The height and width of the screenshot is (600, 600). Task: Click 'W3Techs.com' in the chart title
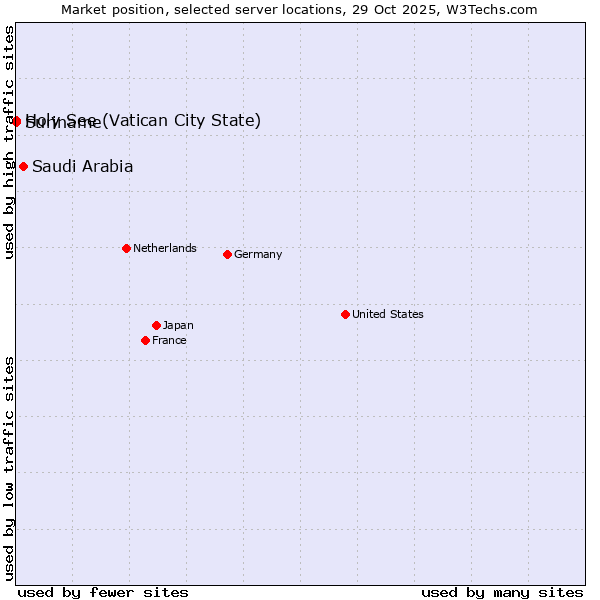click(x=495, y=9)
